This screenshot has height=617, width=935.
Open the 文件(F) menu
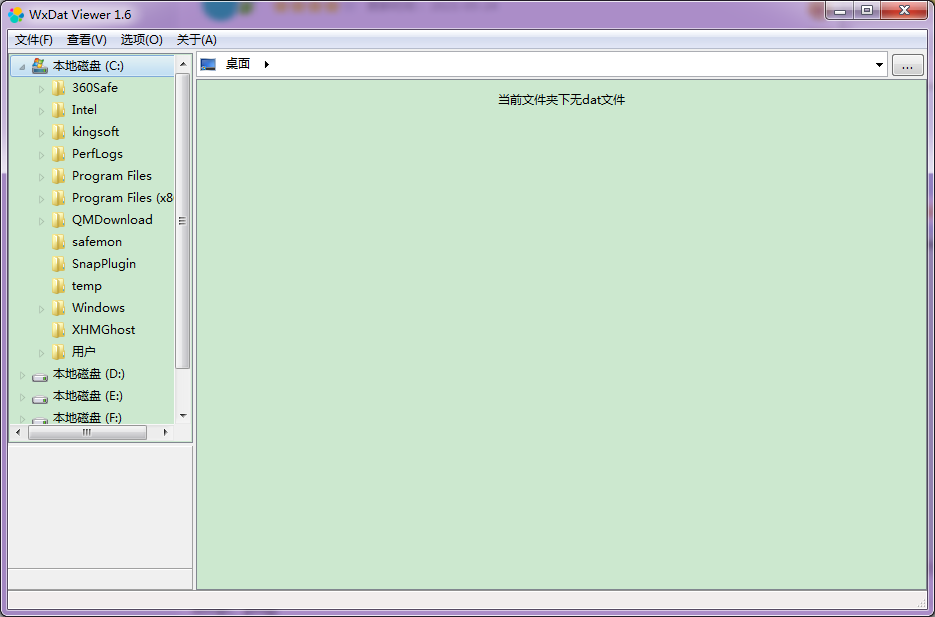click(31, 40)
